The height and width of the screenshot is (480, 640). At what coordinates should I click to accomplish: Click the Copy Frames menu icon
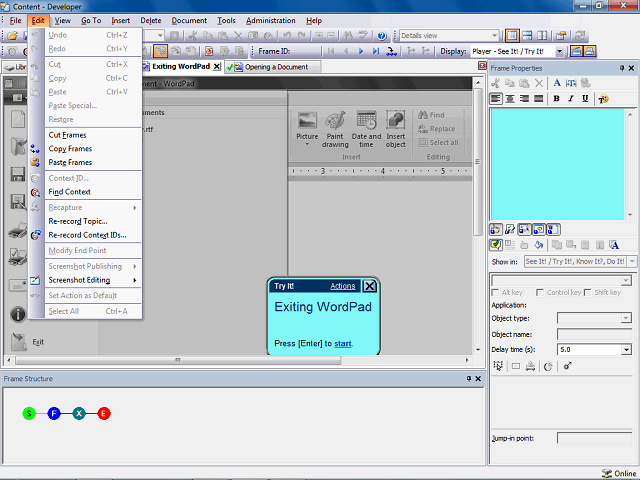click(36, 149)
